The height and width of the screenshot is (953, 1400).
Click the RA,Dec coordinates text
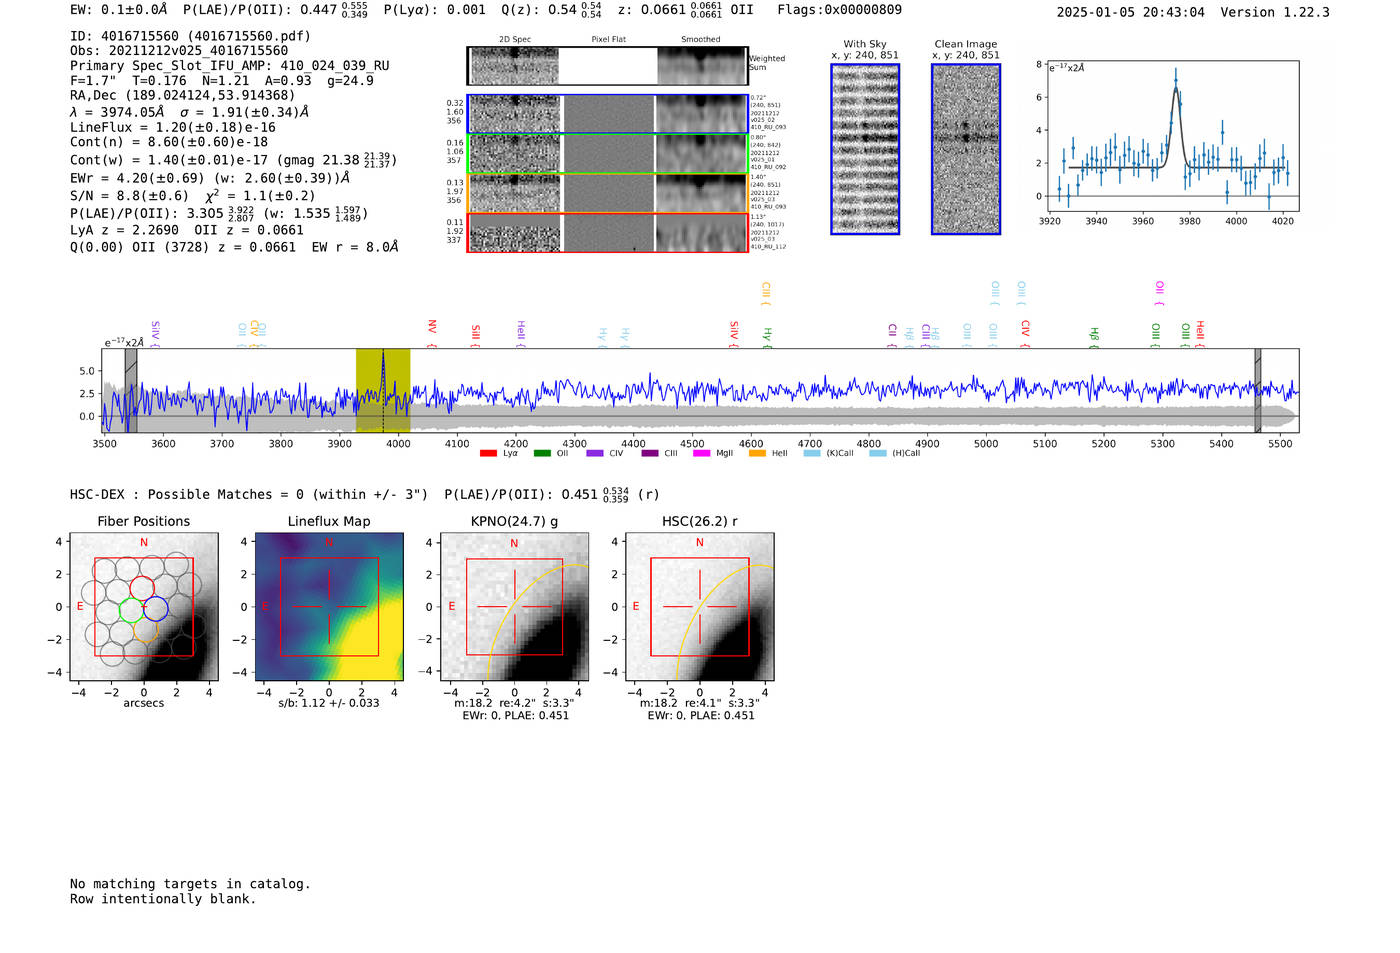183,95
